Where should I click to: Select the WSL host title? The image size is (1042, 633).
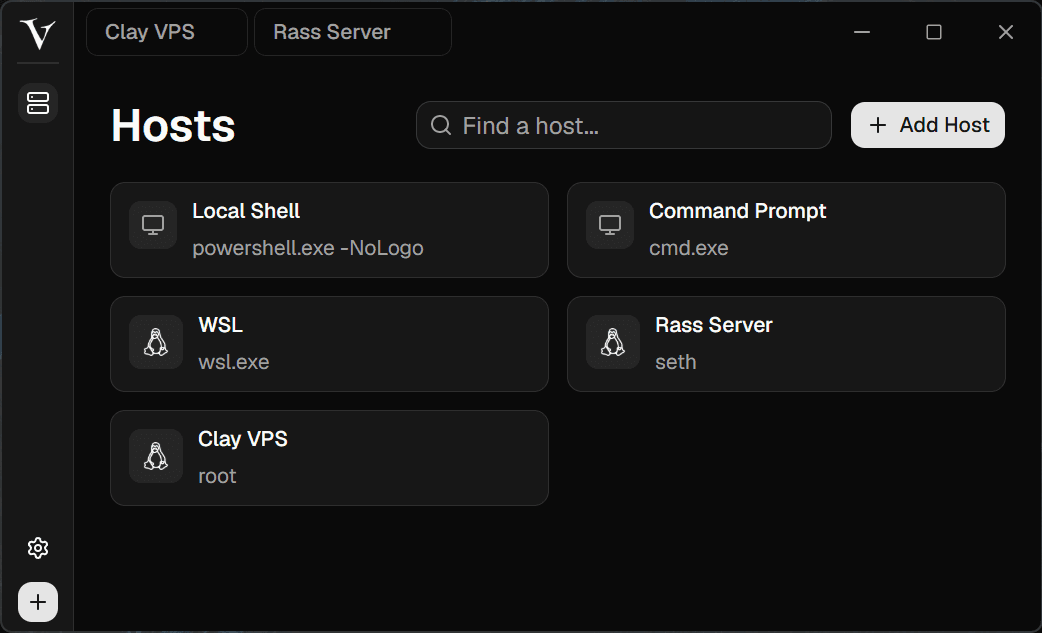pyautogui.click(x=221, y=325)
